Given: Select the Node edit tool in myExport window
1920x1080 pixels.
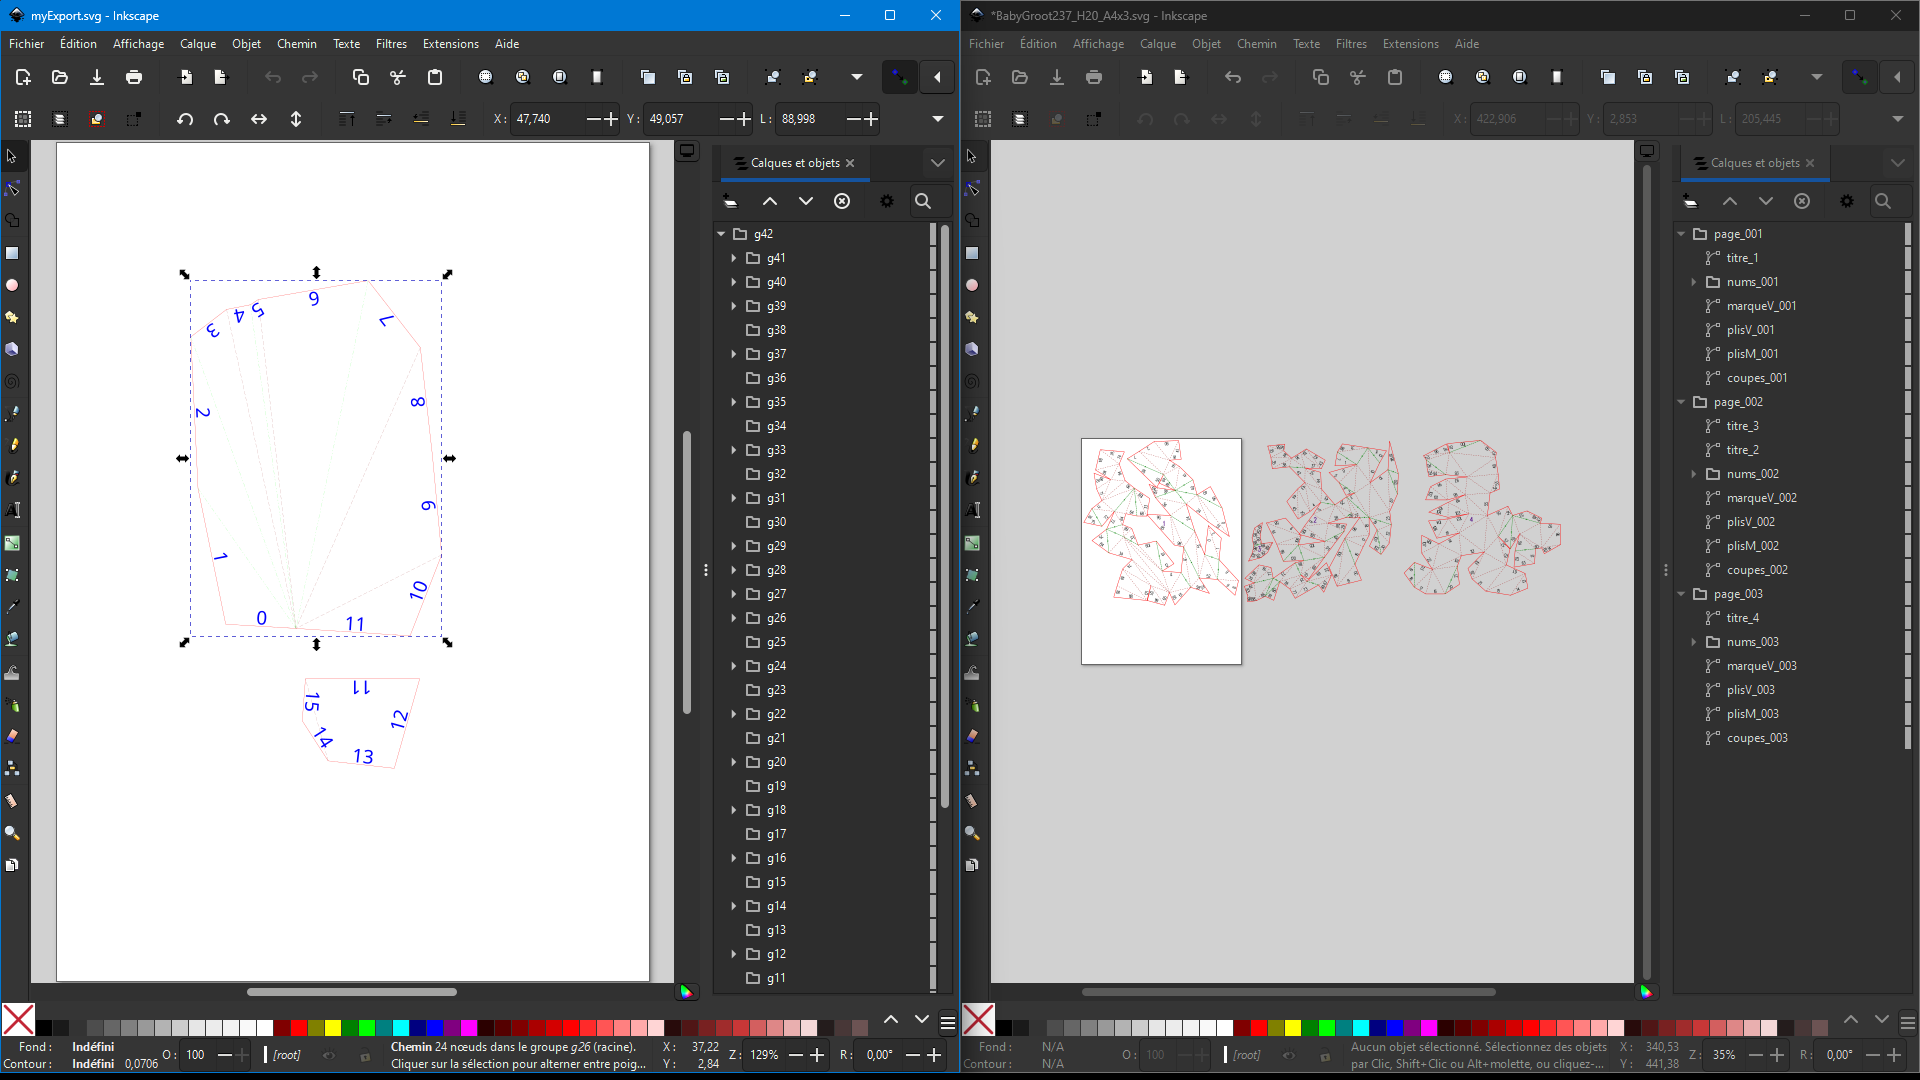Looking at the screenshot, I should coord(12,189).
